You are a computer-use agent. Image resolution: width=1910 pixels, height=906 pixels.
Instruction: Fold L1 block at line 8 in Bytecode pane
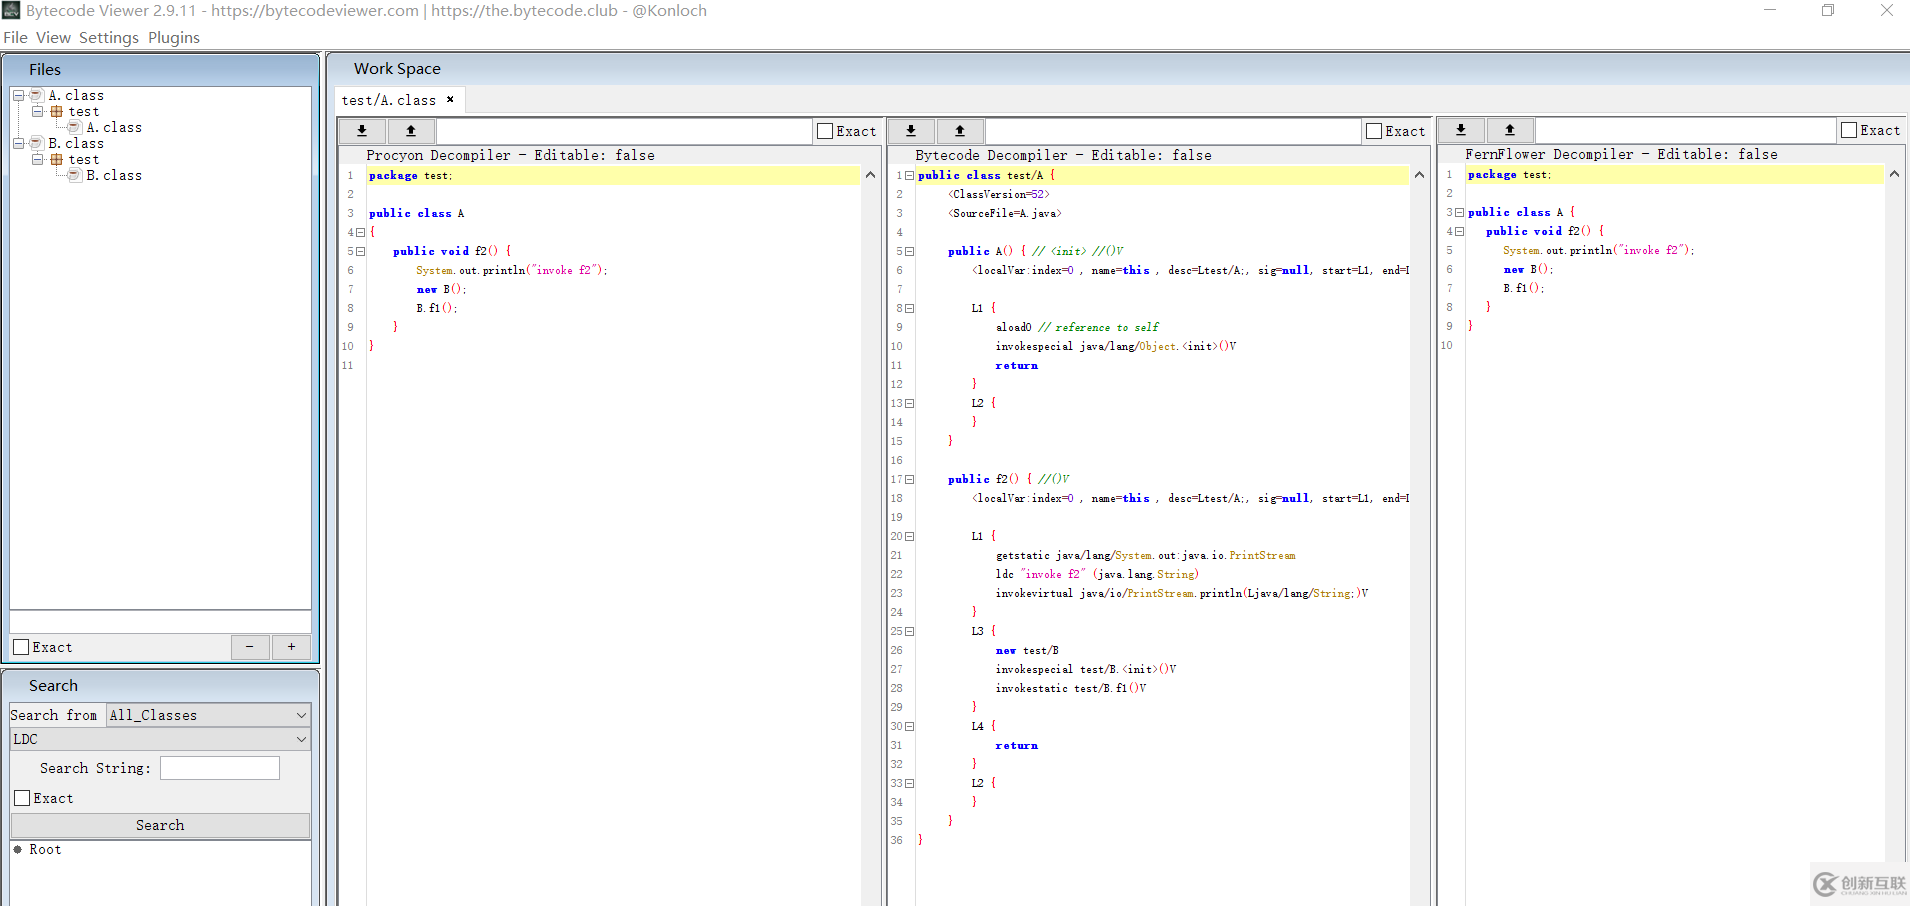pyautogui.click(x=909, y=308)
